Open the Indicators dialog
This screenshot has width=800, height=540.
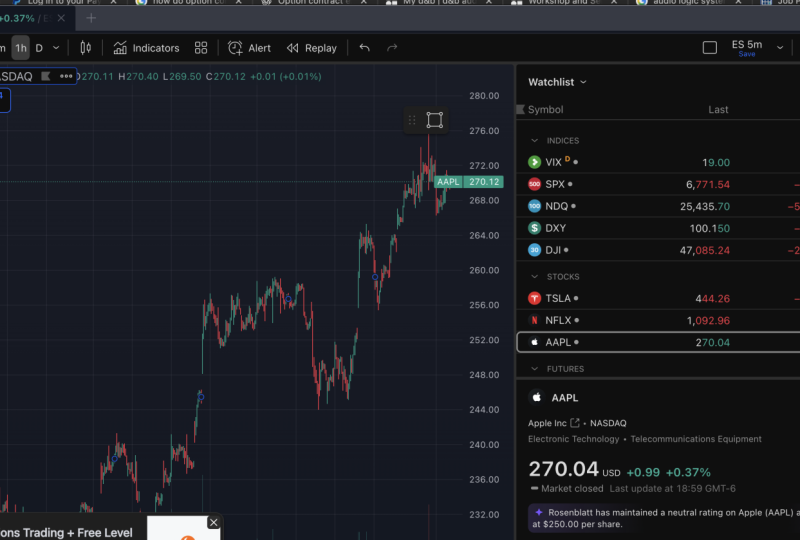146,48
